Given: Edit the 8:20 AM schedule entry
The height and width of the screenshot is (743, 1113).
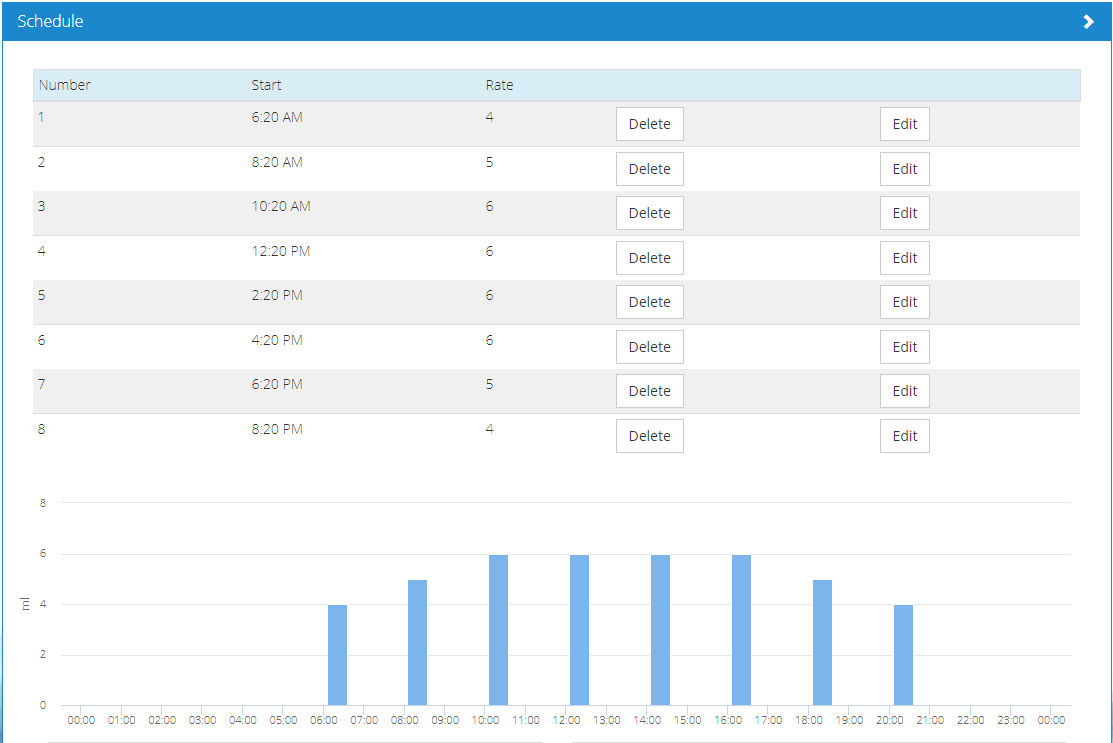Looking at the screenshot, I should [904, 169].
